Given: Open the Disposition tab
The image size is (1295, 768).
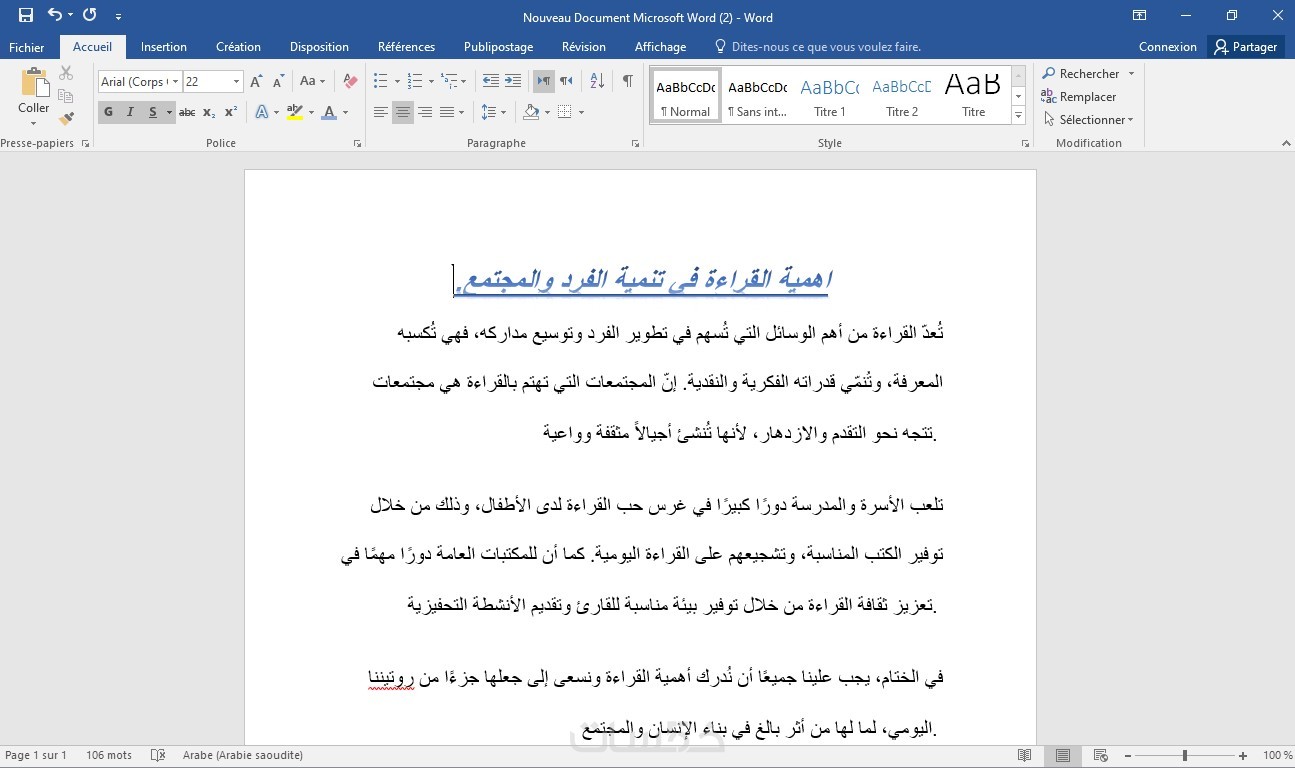Looking at the screenshot, I should pos(319,47).
